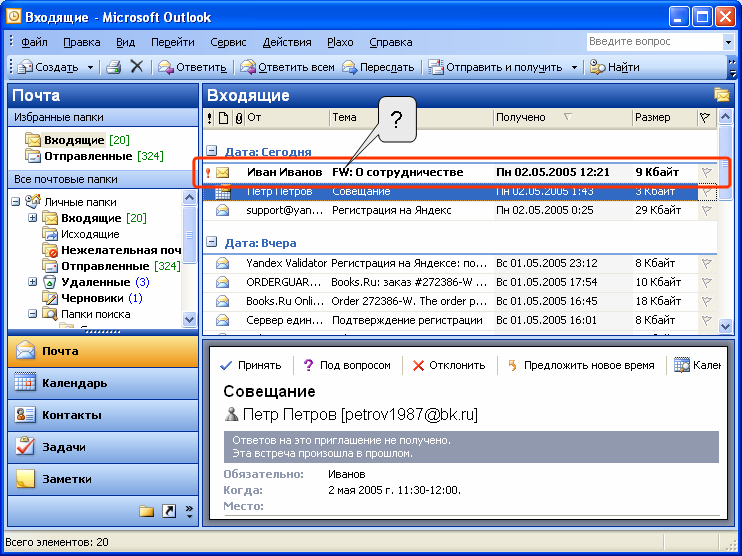Toggle flag on Books.Ru Onli... message
Screen dimensions: 742x556
pos(707,301)
